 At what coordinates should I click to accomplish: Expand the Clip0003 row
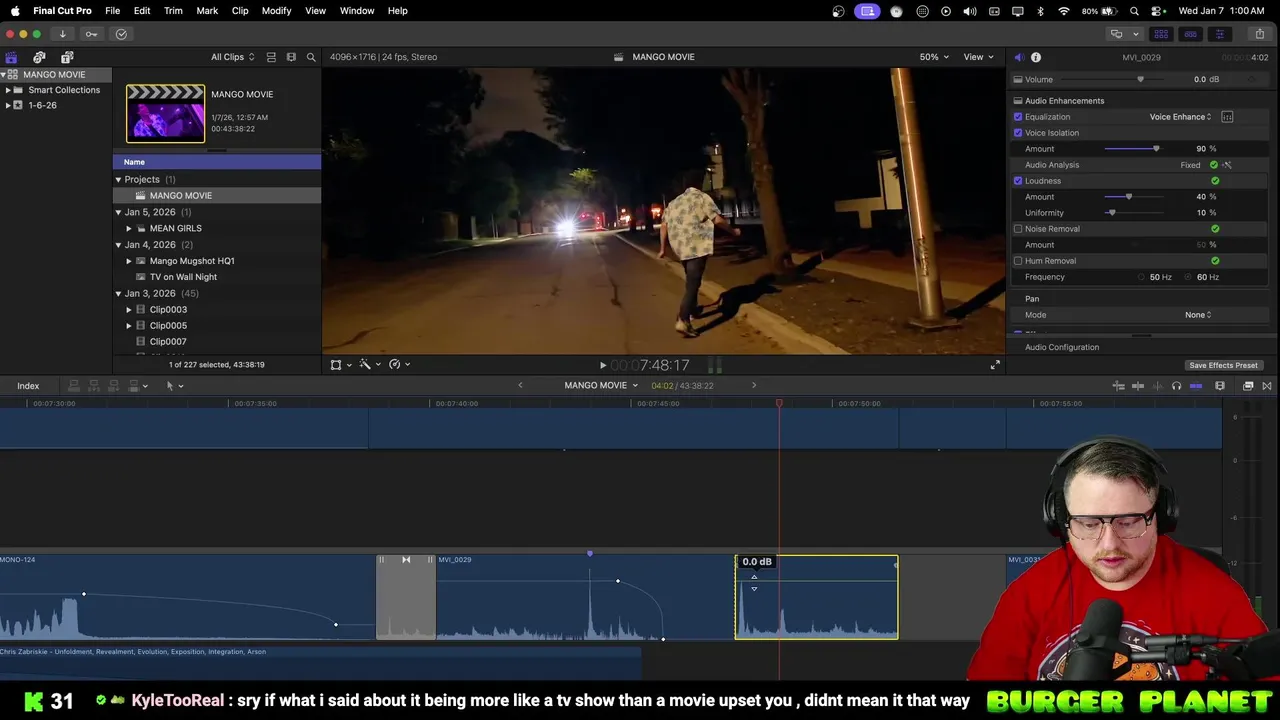(129, 310)
